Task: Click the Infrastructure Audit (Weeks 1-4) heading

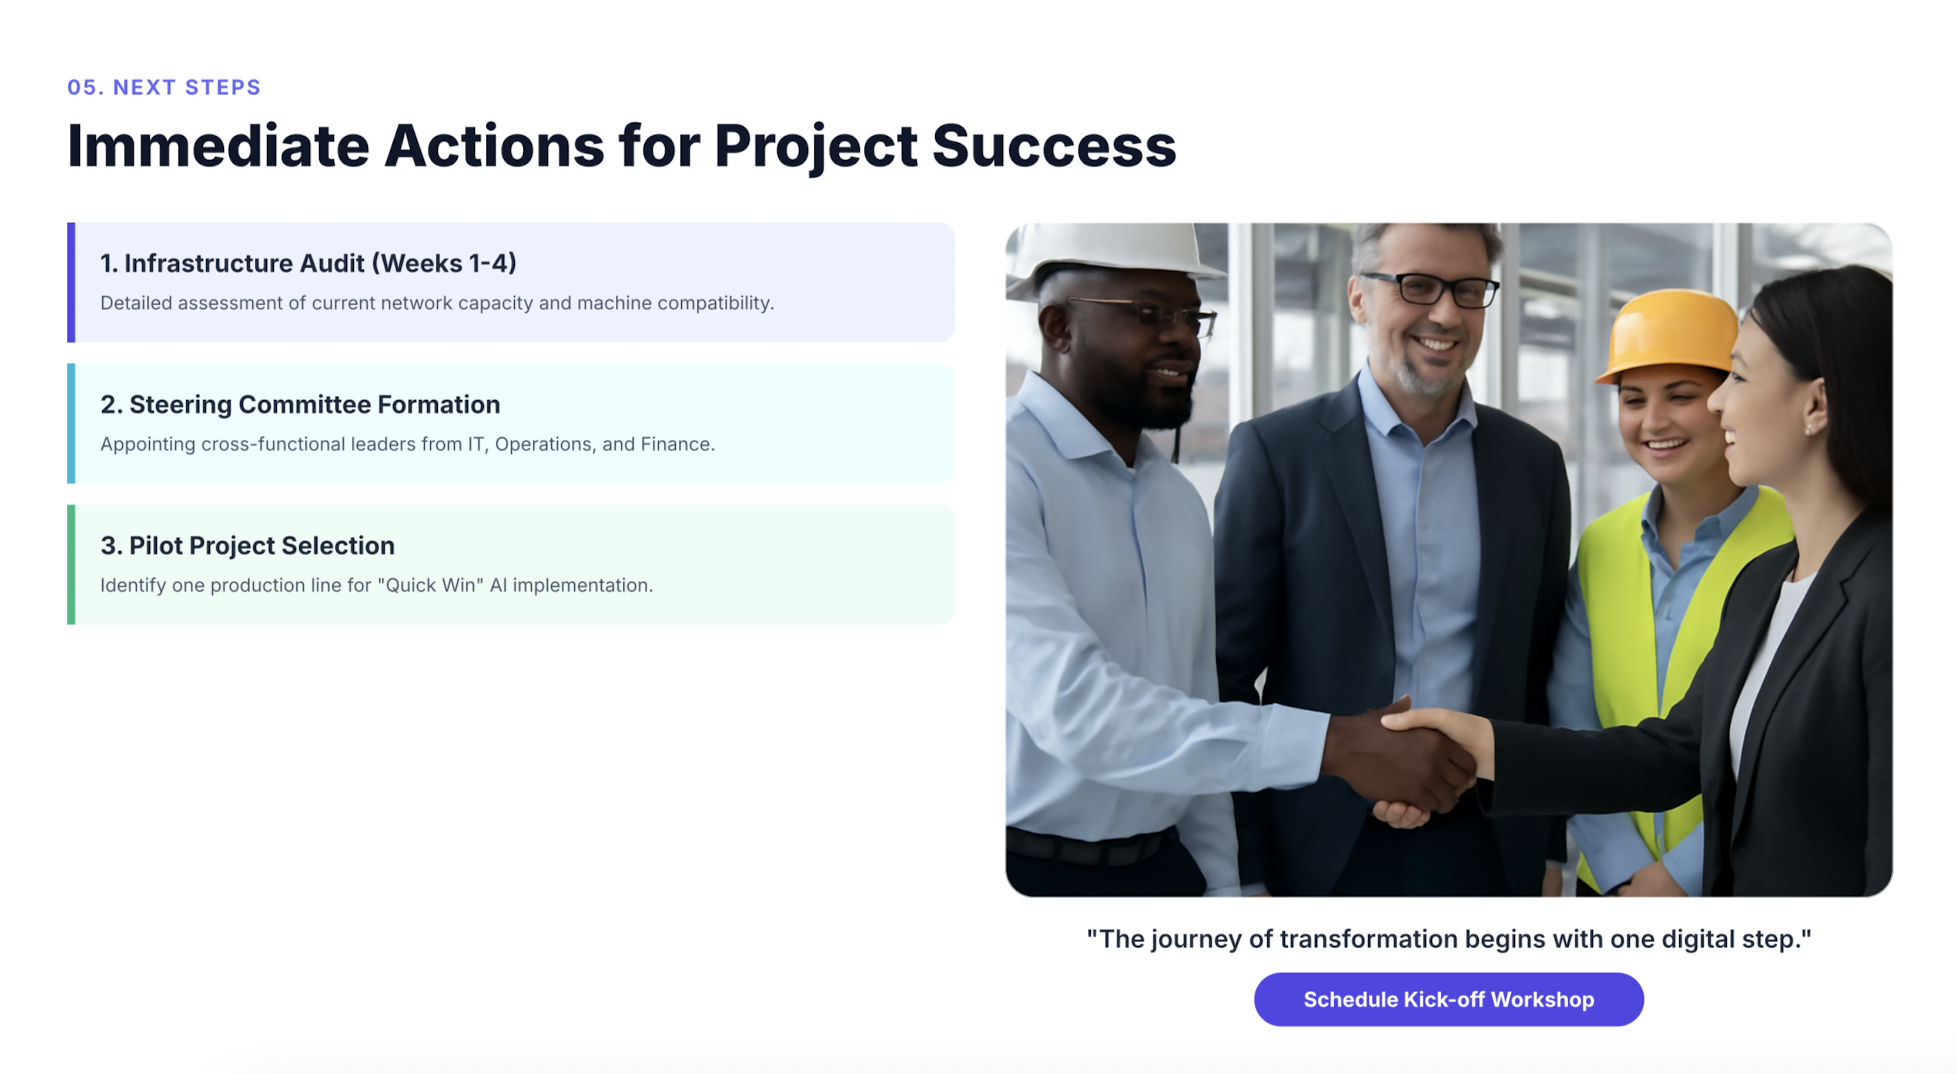Action: pos(308,263)
